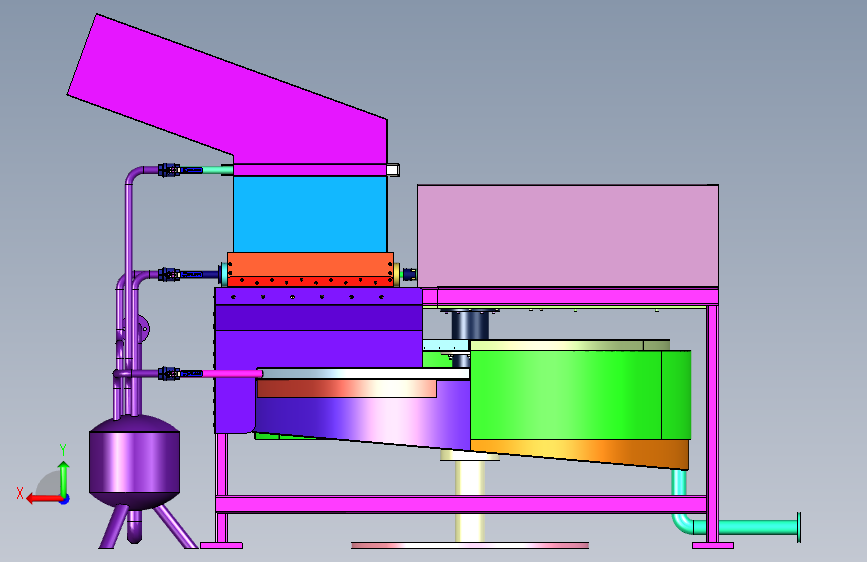Select the round flange on purple piping
Screen dimensions: 867x562
(x=143, y=329)
